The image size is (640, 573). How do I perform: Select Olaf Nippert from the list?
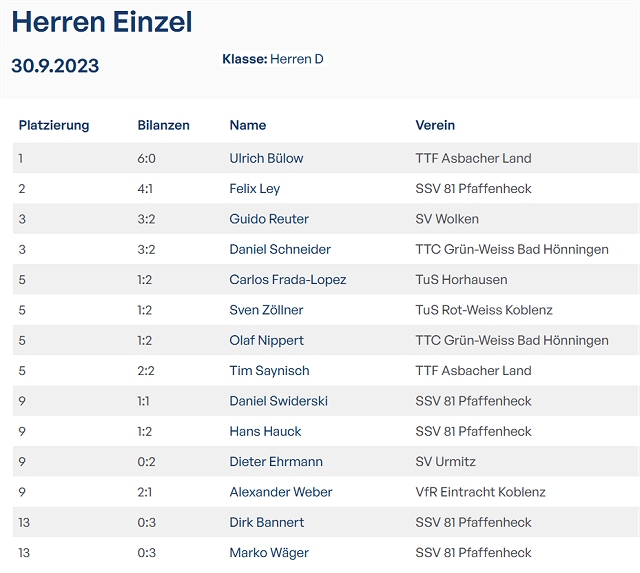pyautogui.click(x=266, y=340)
